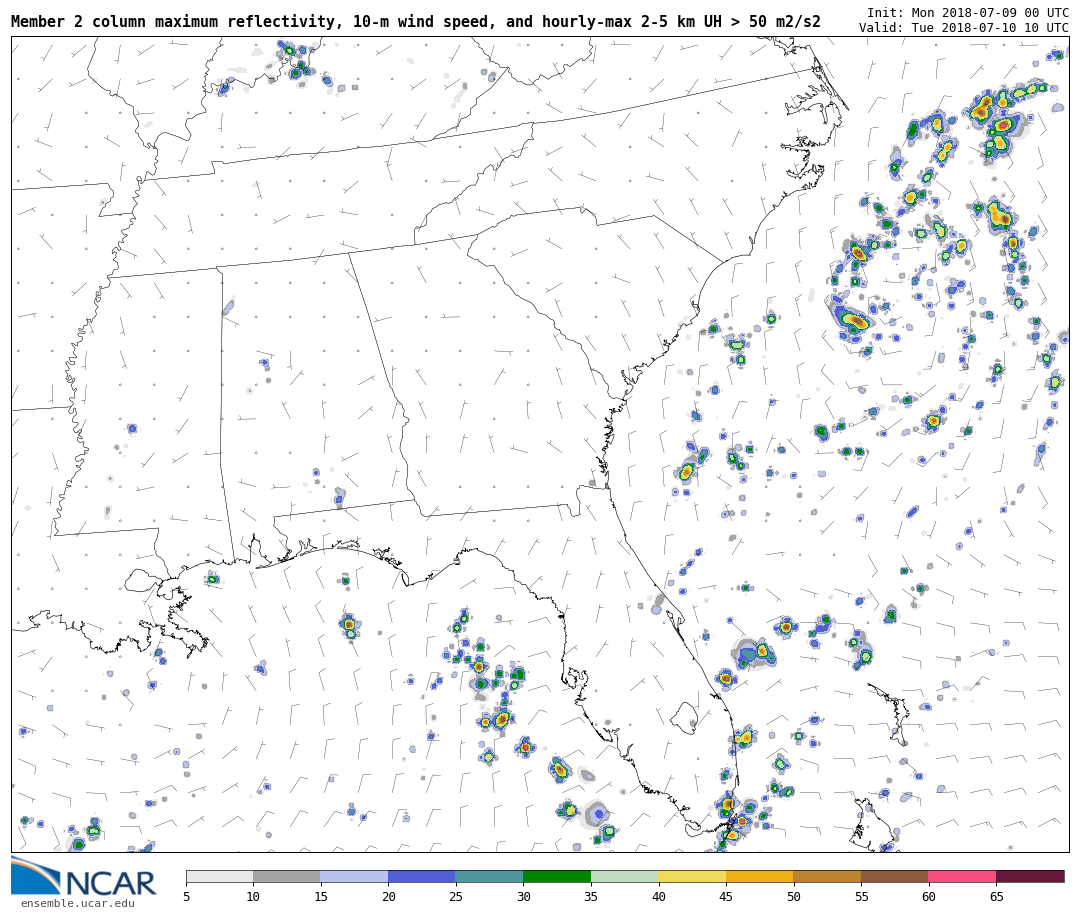Click Lake Okeechobee outline in Florida
Image resolution: width=1080 pixels, height=915 pixels.
point(684,717)
